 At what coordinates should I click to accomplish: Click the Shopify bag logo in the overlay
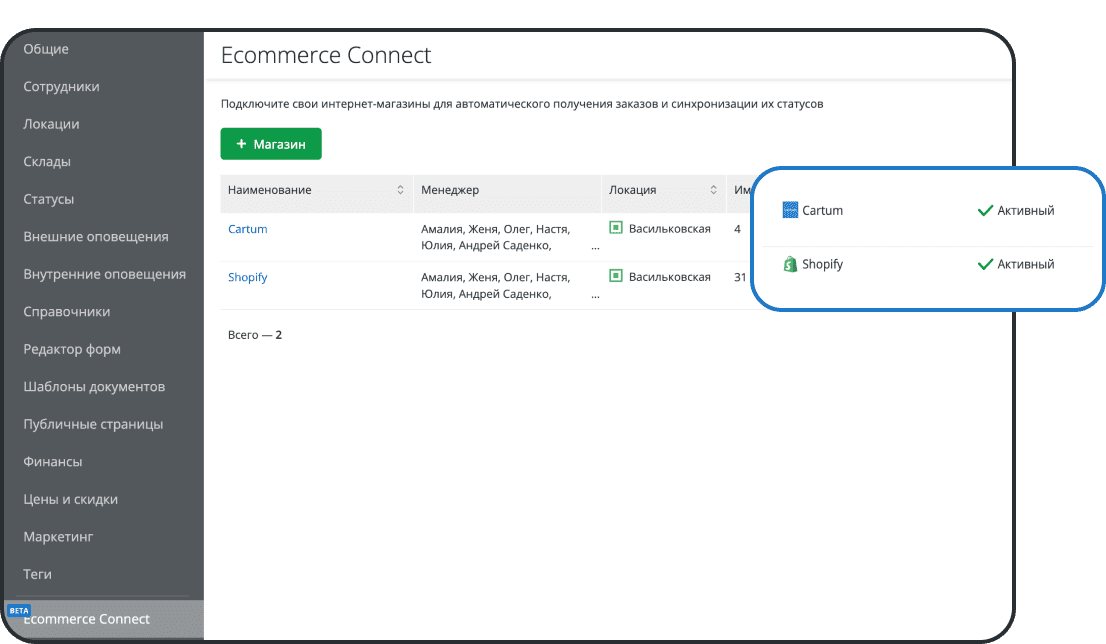[x=789, y=263]
